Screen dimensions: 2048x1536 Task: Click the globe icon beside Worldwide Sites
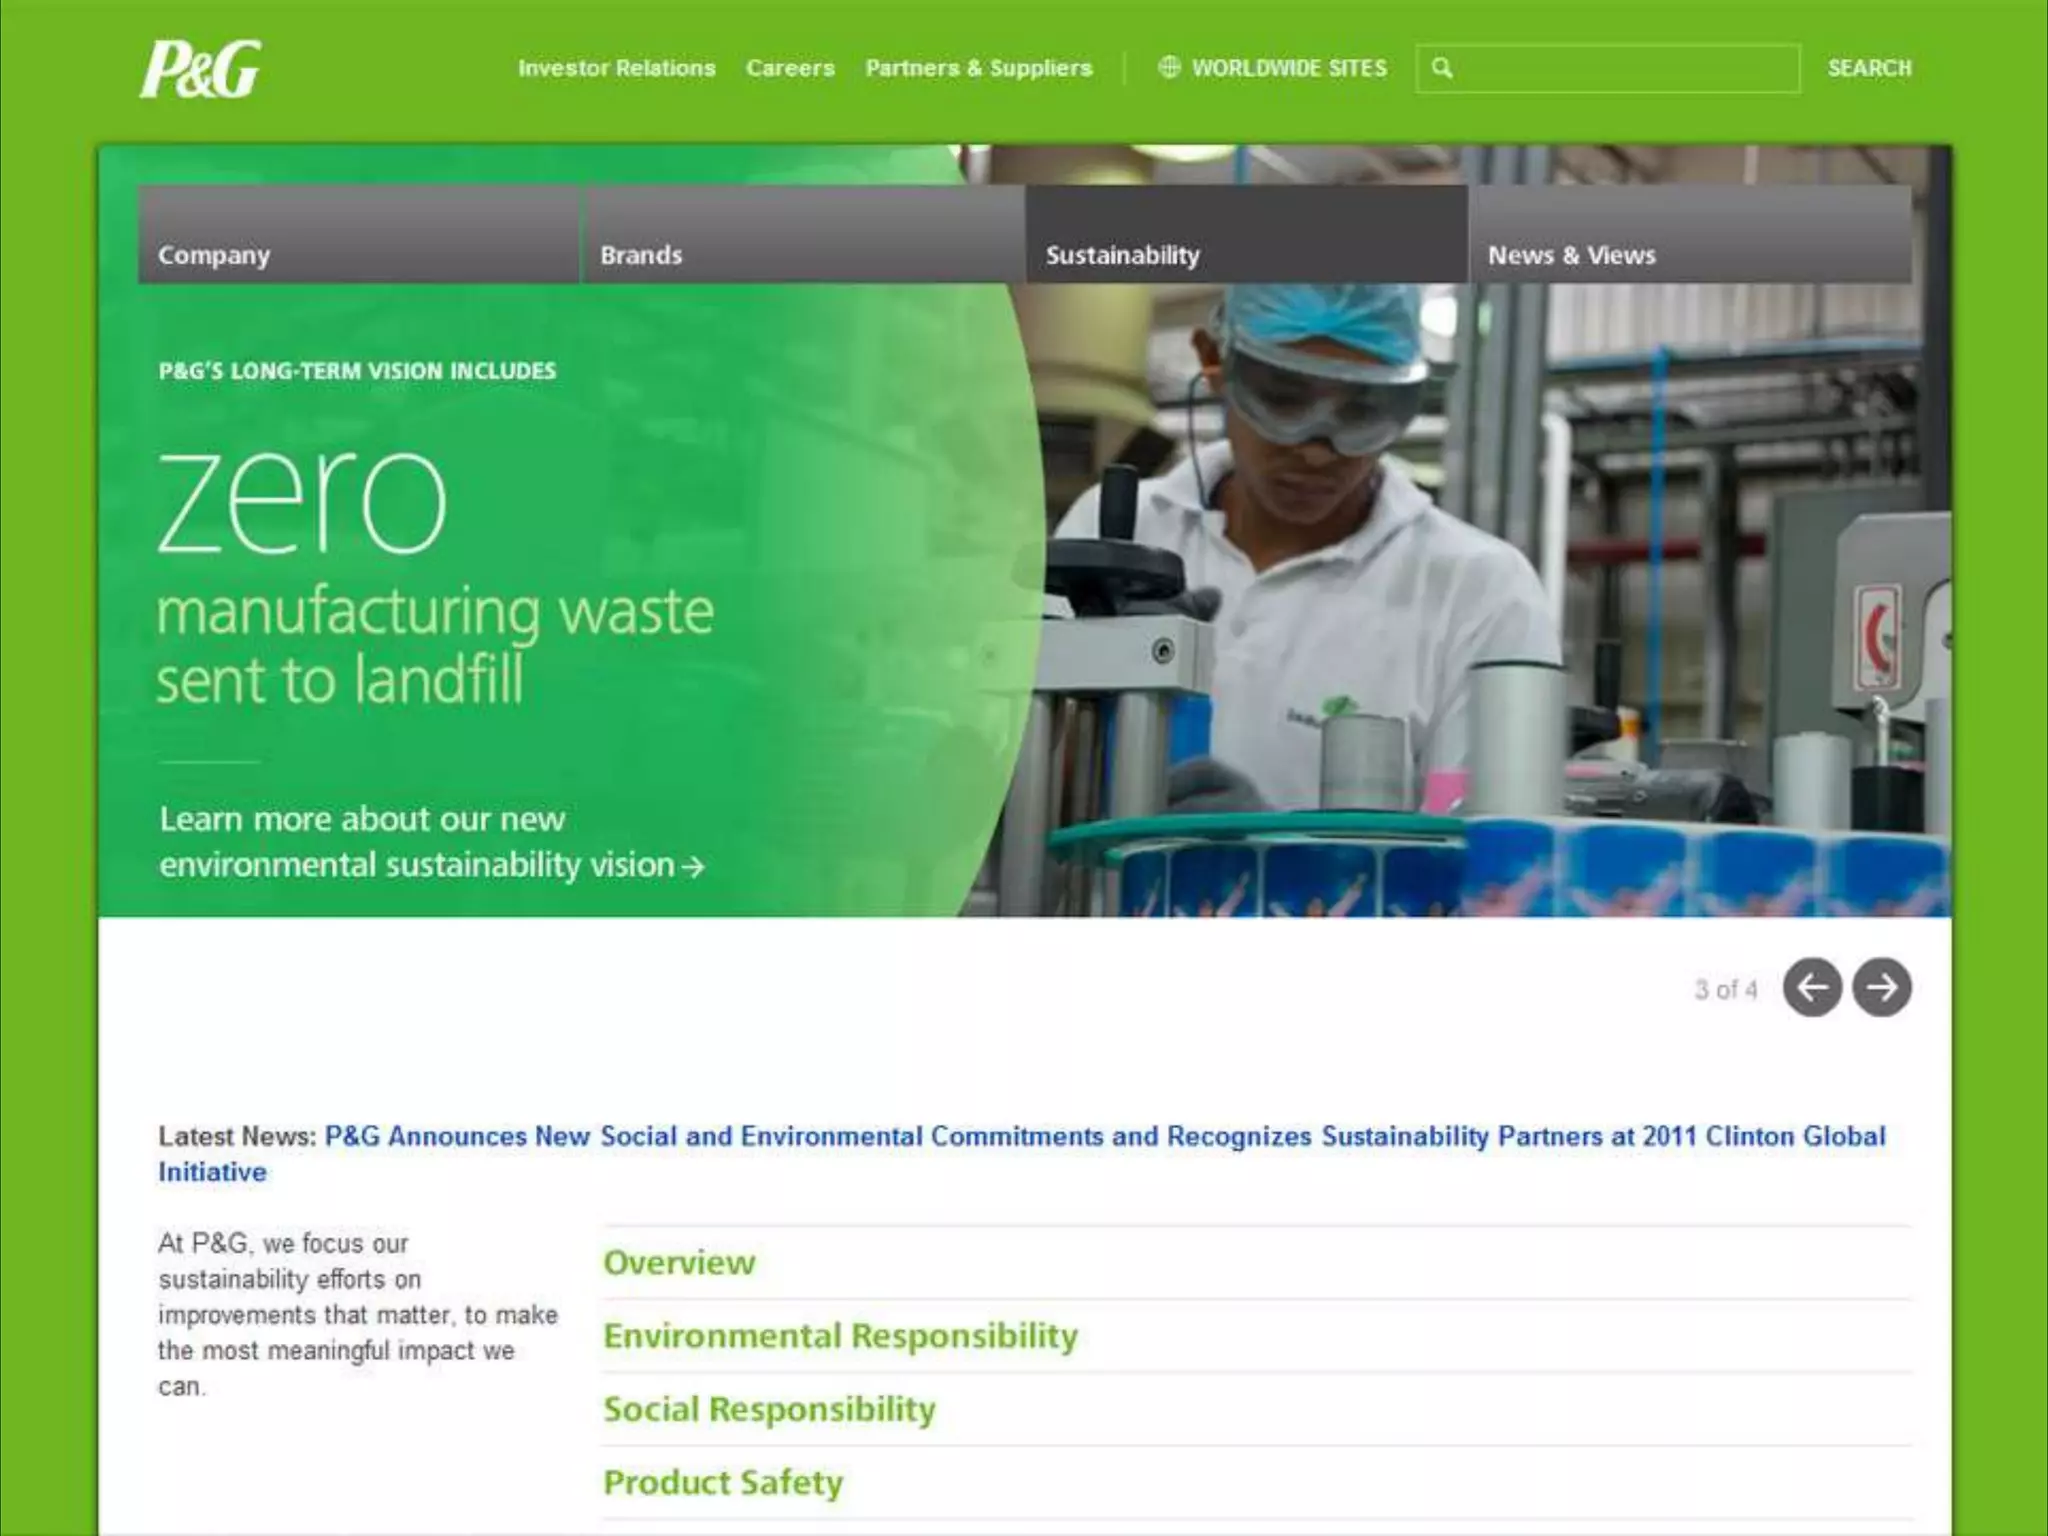[x=1168, y=67]
